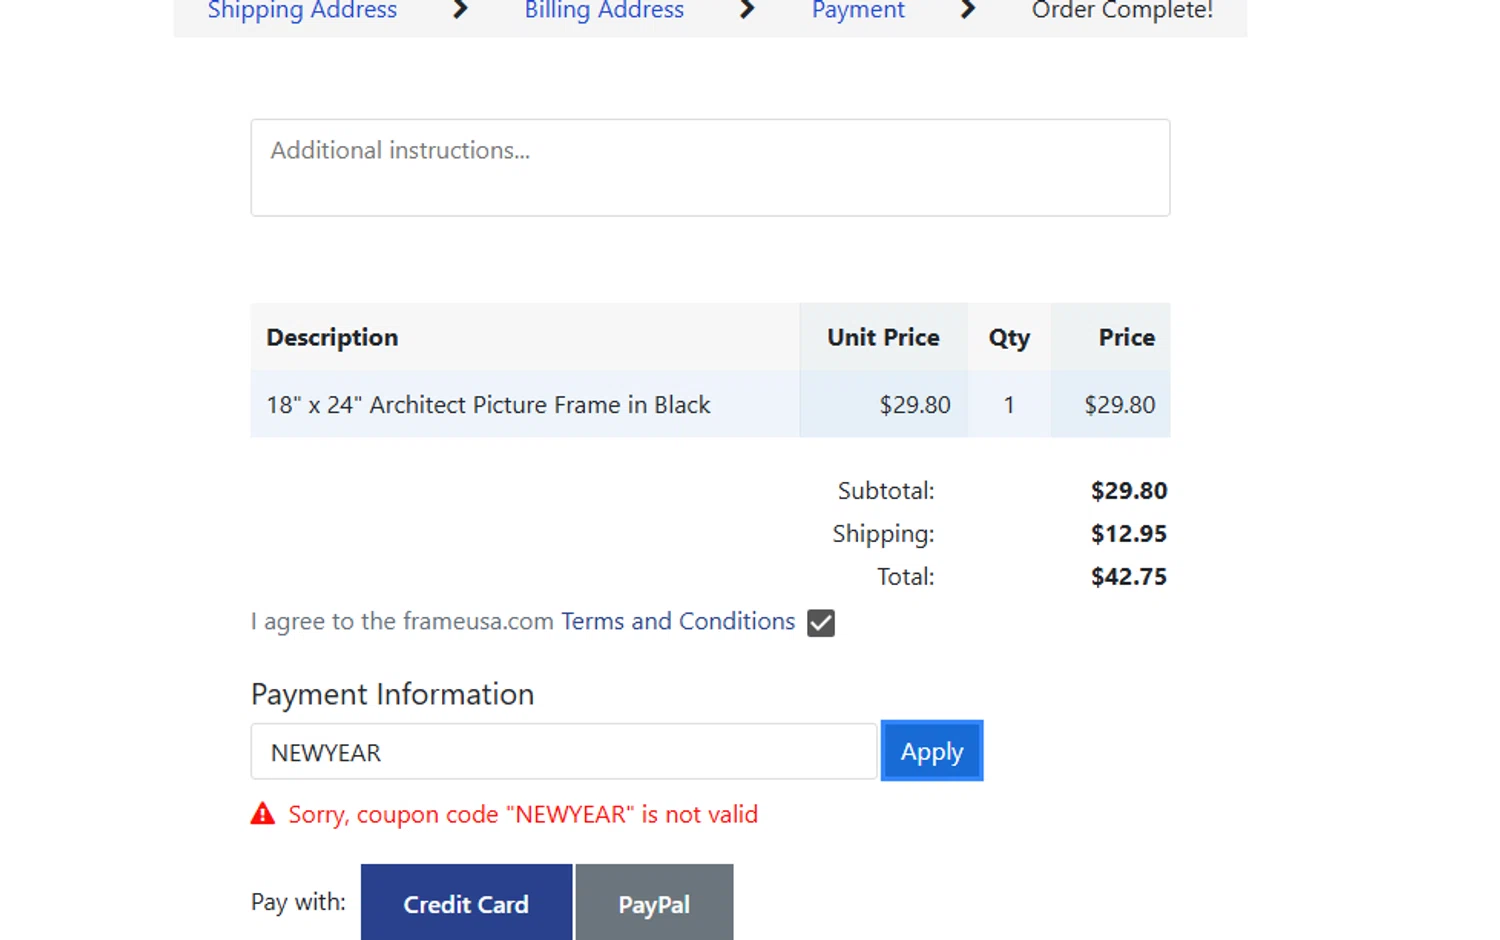Viewport: 1500px width, 940px height.
Task: Click the quantity value 1 in the order row
Action: click(1009, 405)
